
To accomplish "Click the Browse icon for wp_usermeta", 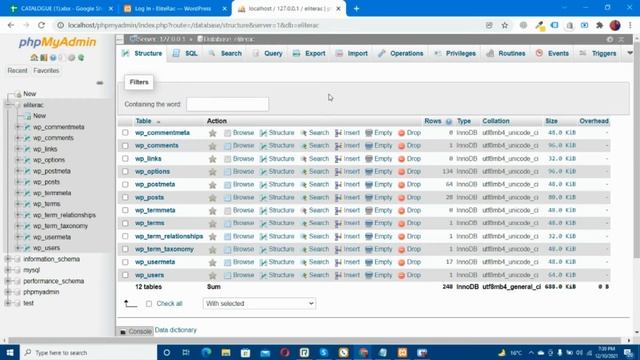I will coord(227,262).
